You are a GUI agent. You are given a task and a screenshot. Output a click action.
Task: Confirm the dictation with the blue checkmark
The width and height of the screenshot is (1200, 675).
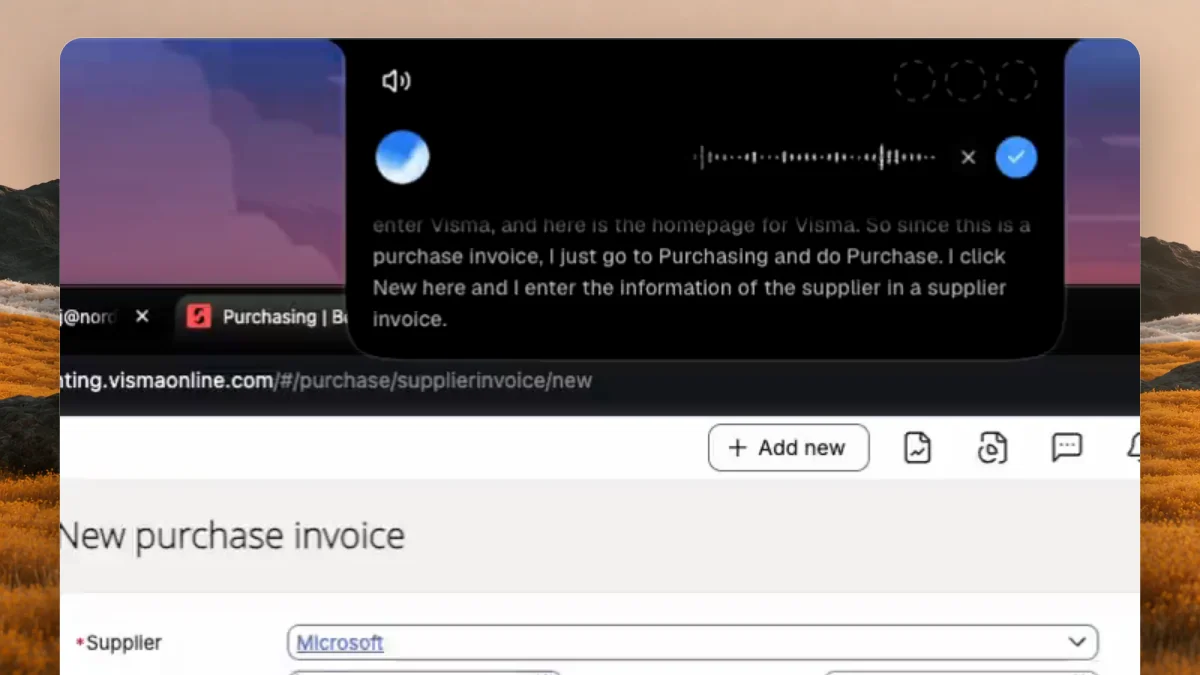coord(1016,157)
